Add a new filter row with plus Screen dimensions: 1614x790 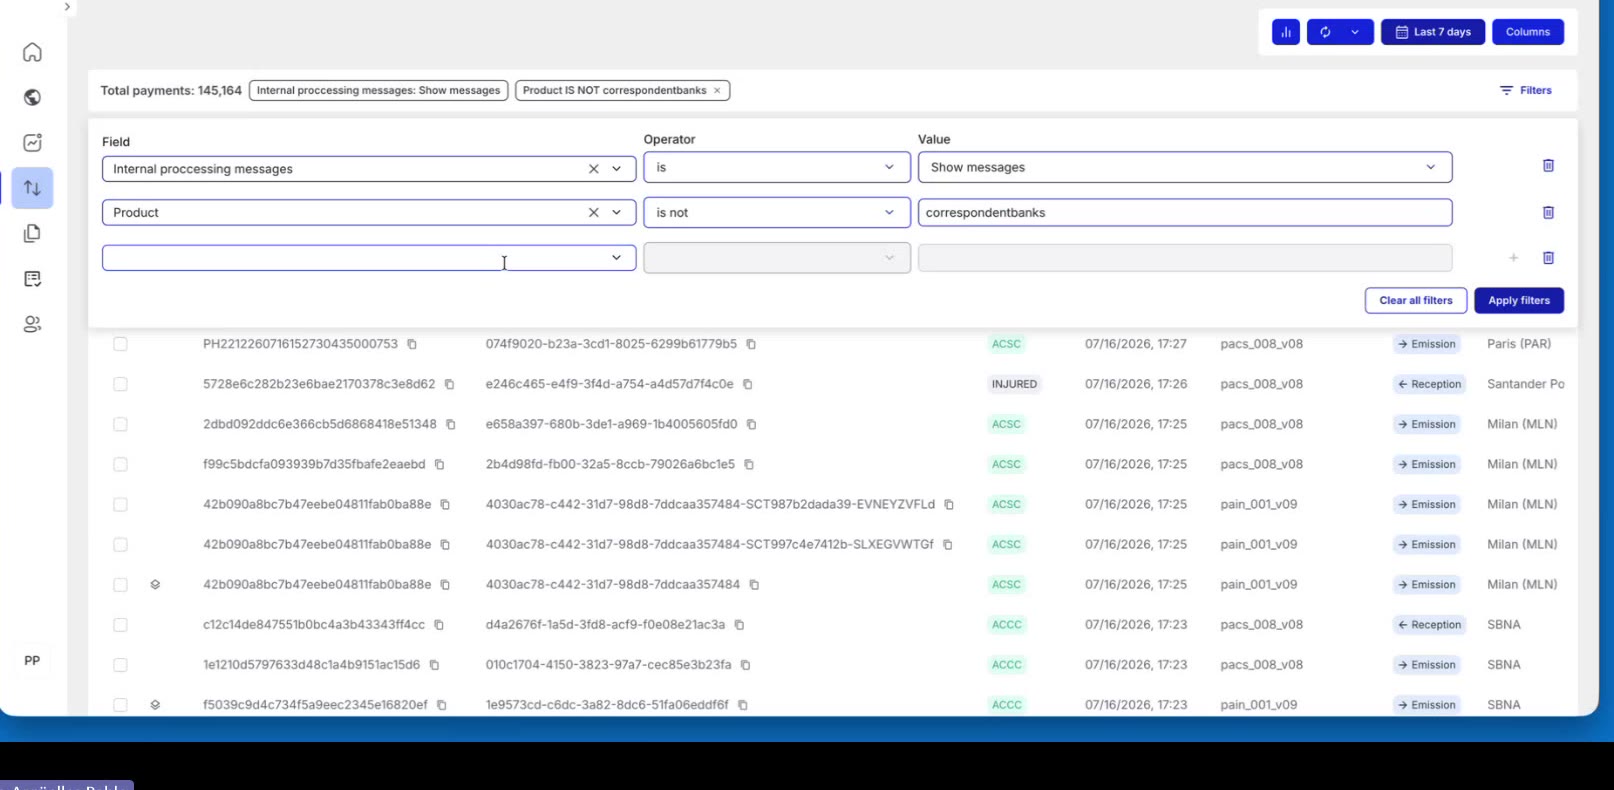coord(1514,258)
